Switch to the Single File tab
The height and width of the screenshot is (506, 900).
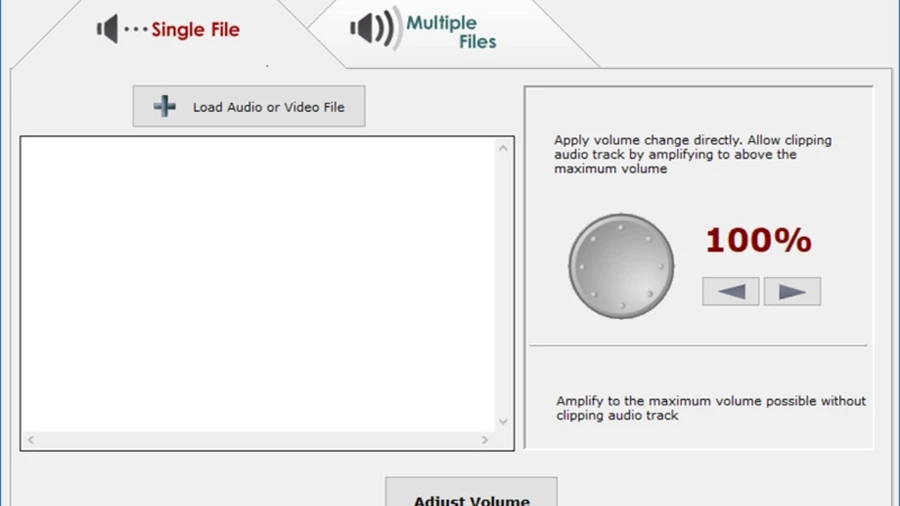click(x=168, y=29)
